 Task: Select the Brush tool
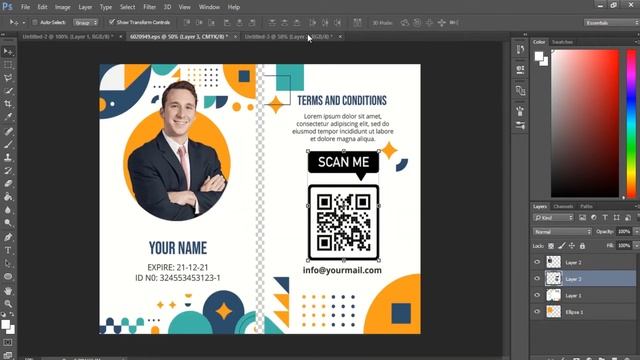[x=8, y=144]
